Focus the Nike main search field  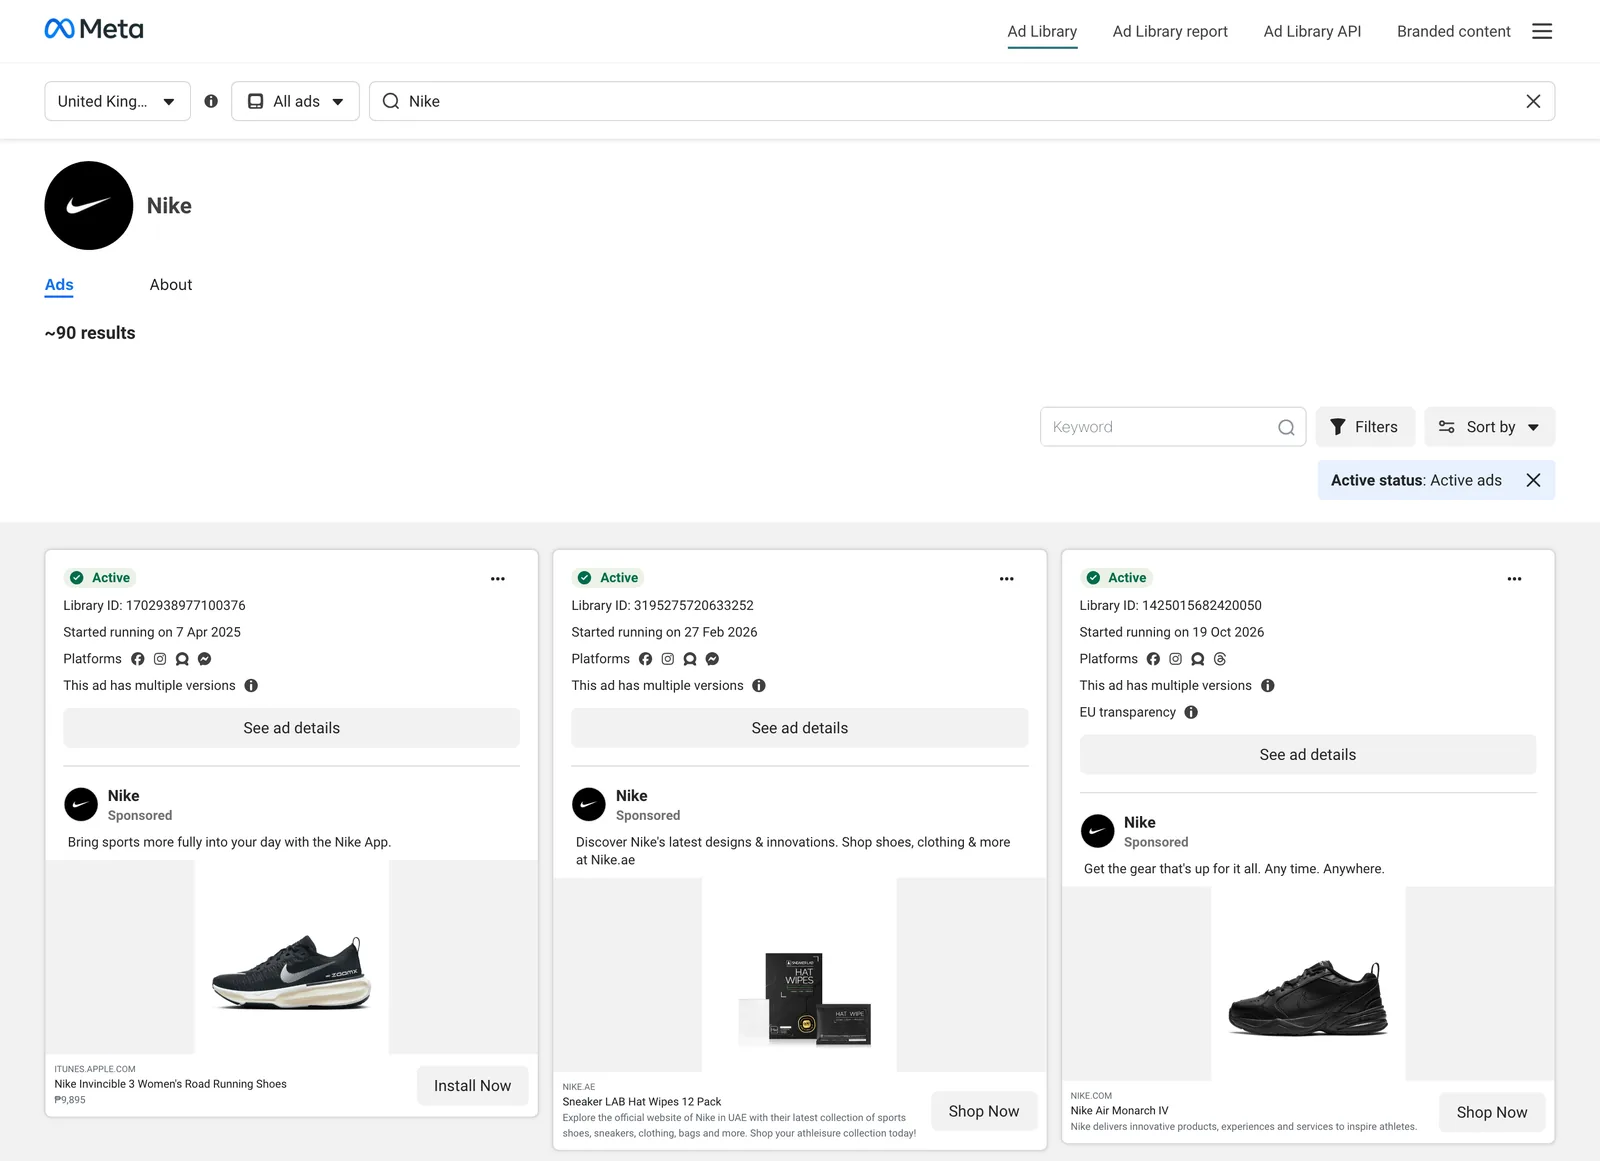pos(961,101)
